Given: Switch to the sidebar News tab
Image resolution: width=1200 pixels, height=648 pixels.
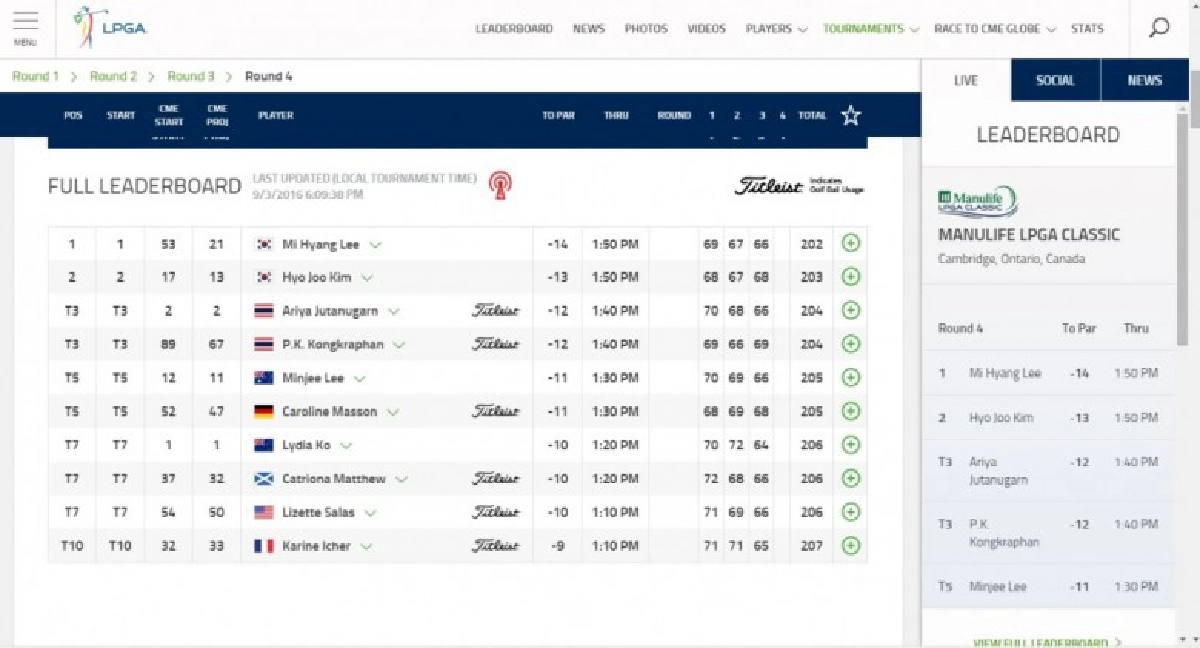Looking at the screenshot, I should coord(1144,80).
